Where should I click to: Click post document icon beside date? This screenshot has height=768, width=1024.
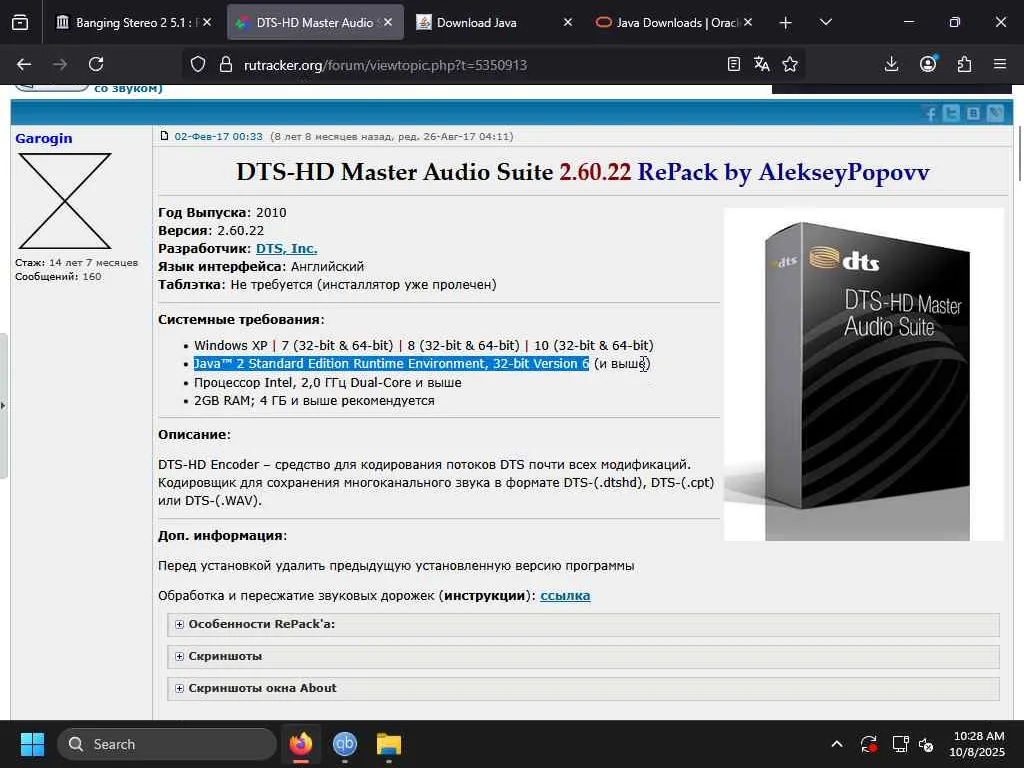tap(165, 136)
